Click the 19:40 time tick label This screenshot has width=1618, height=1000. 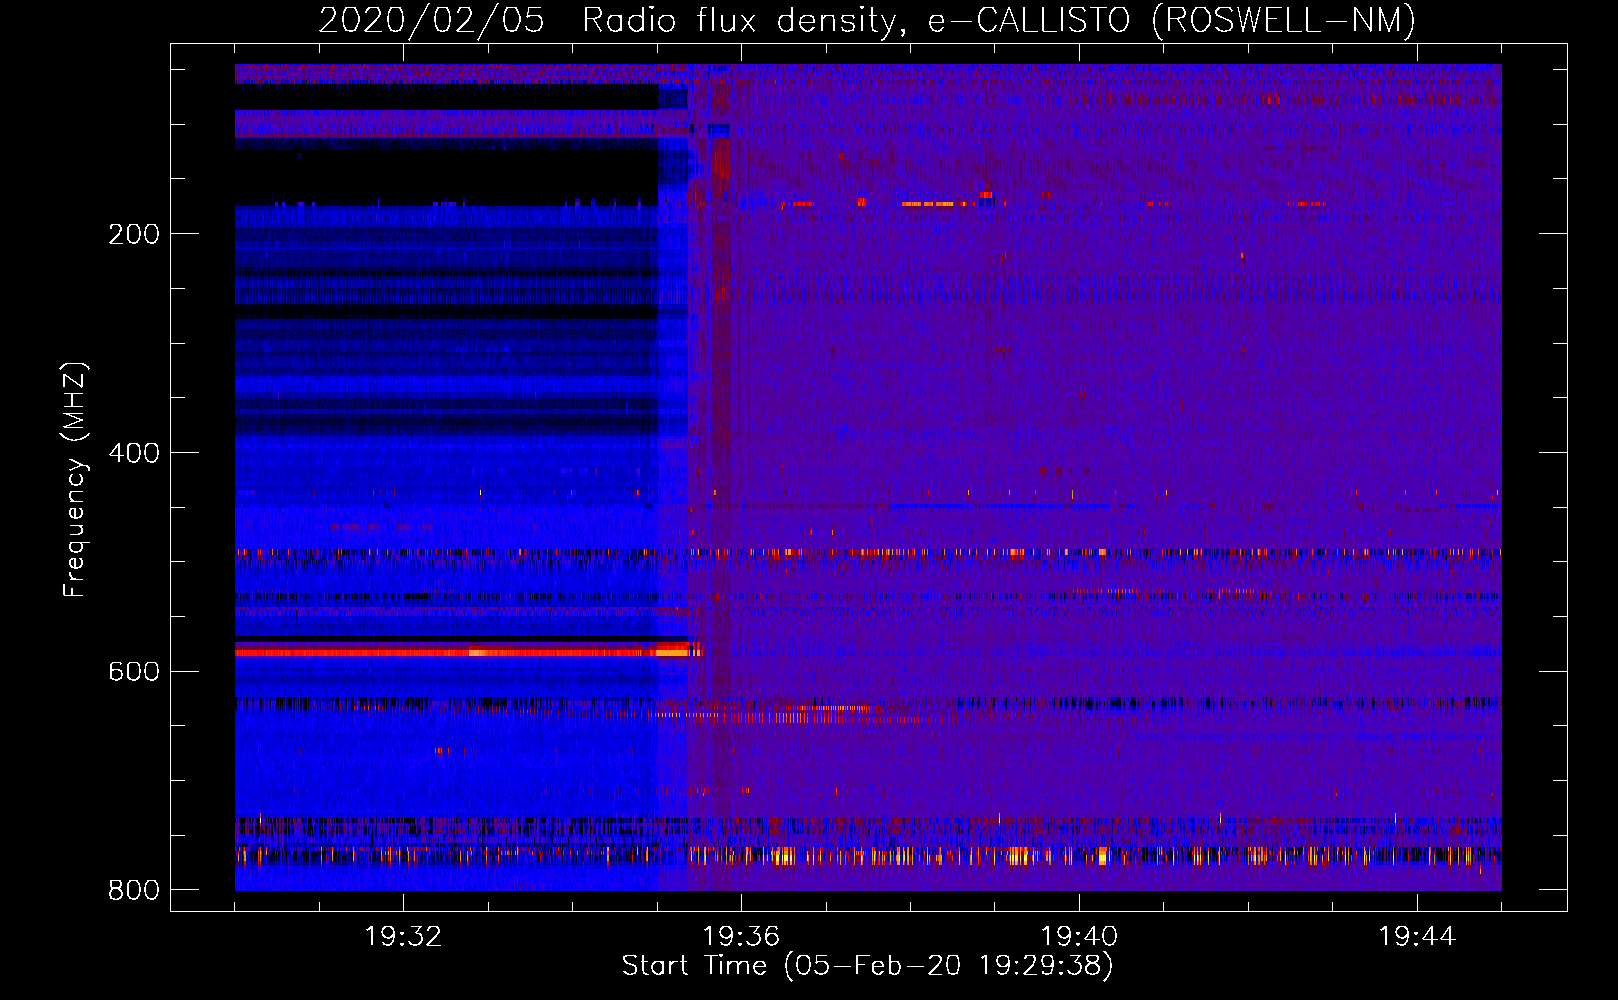[x=1079, y=937]
